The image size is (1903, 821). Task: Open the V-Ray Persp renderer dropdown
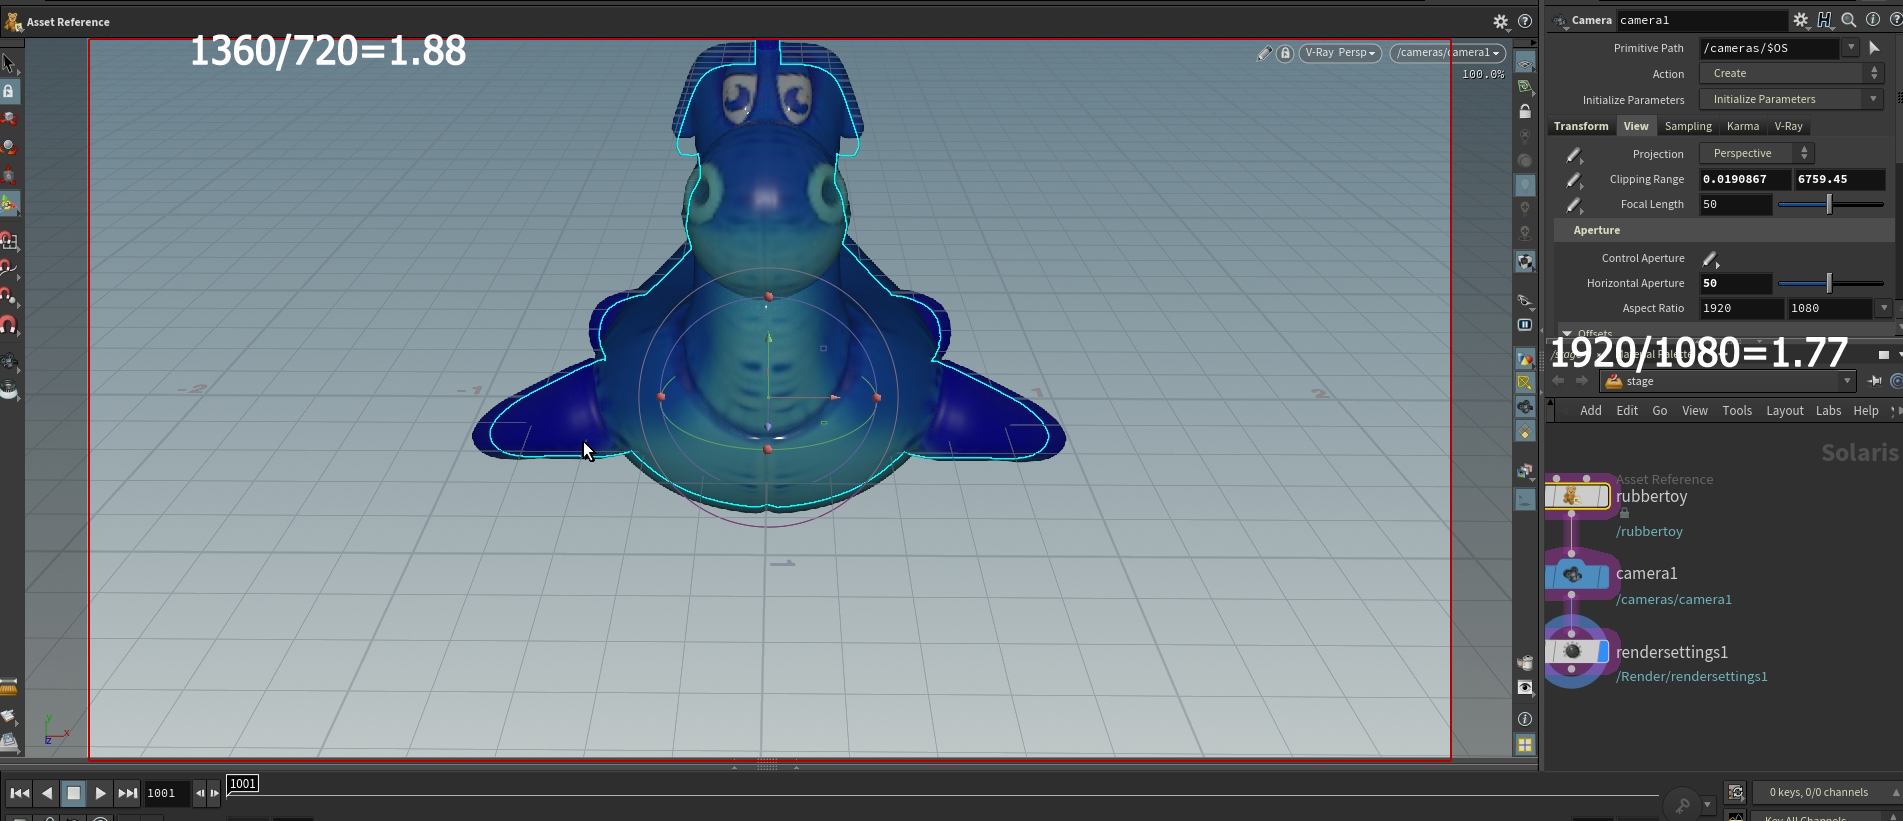[1340, 53]
